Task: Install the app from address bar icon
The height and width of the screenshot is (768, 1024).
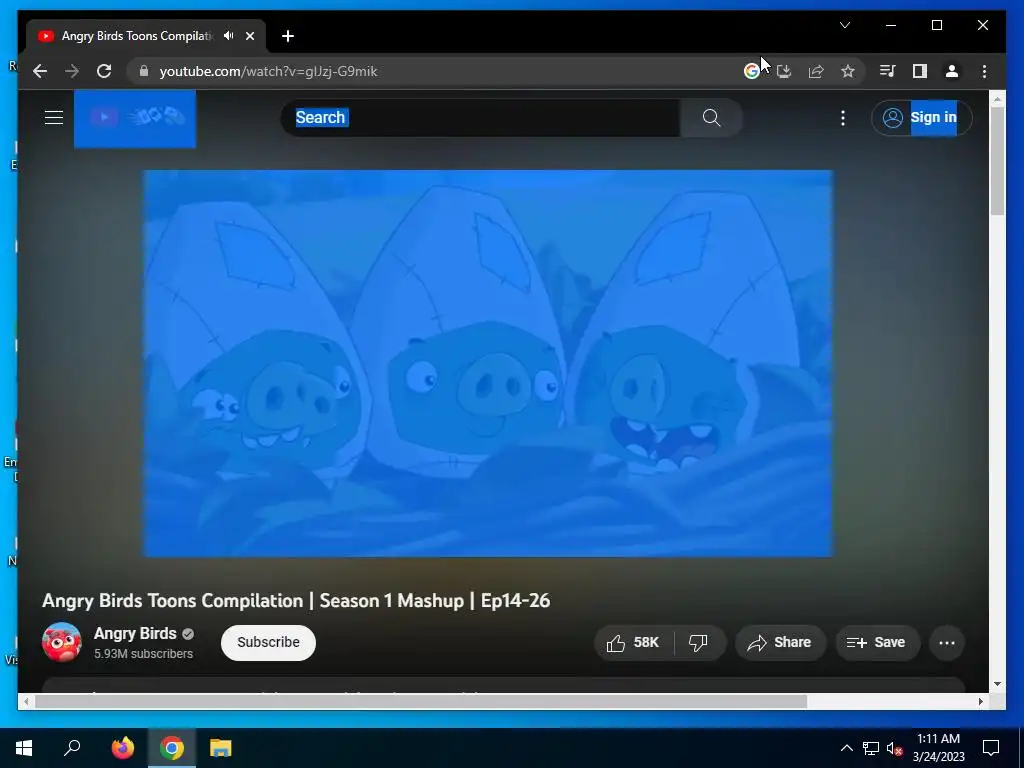Action: 784,71
